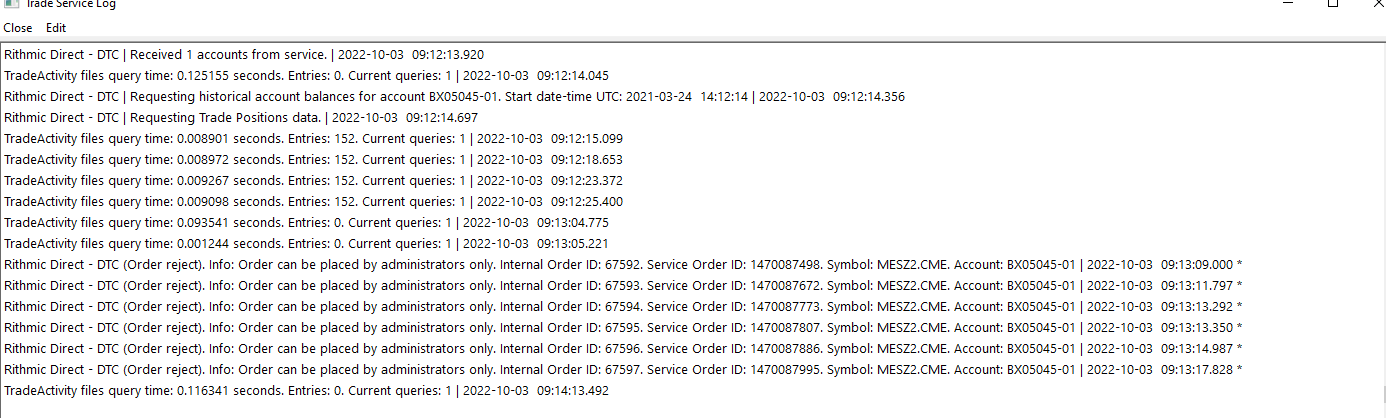Minimize the Trade Service Log window

1288,4
